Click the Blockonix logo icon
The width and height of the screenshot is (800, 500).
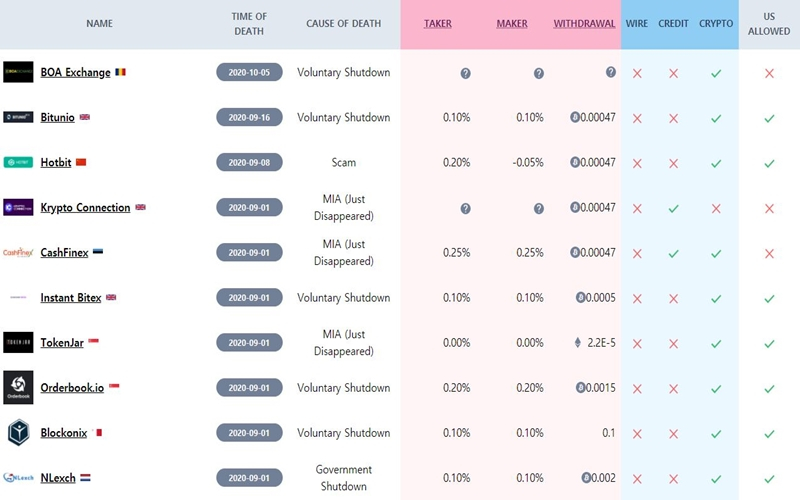18,432
